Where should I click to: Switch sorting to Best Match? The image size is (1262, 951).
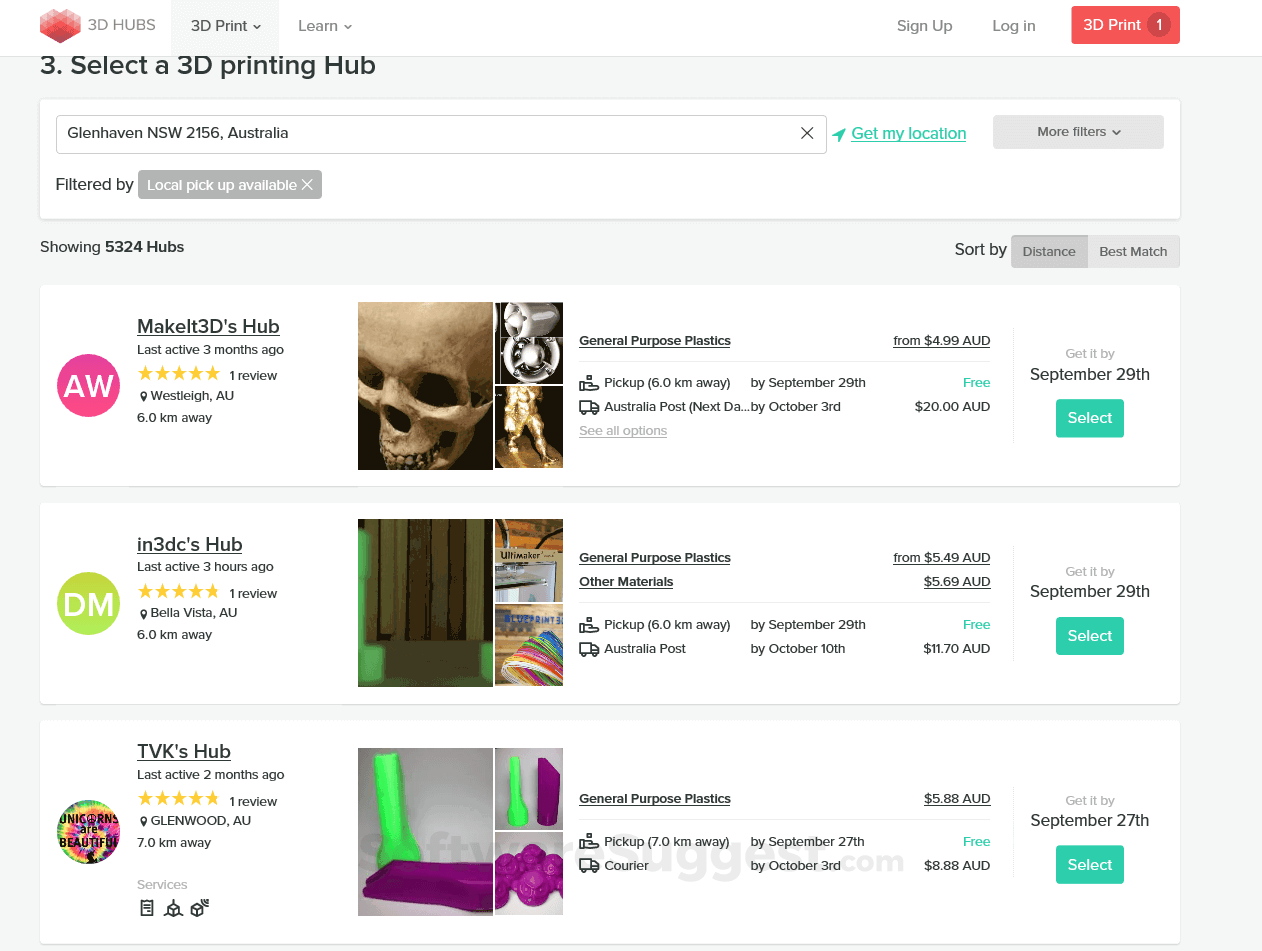1133,251
